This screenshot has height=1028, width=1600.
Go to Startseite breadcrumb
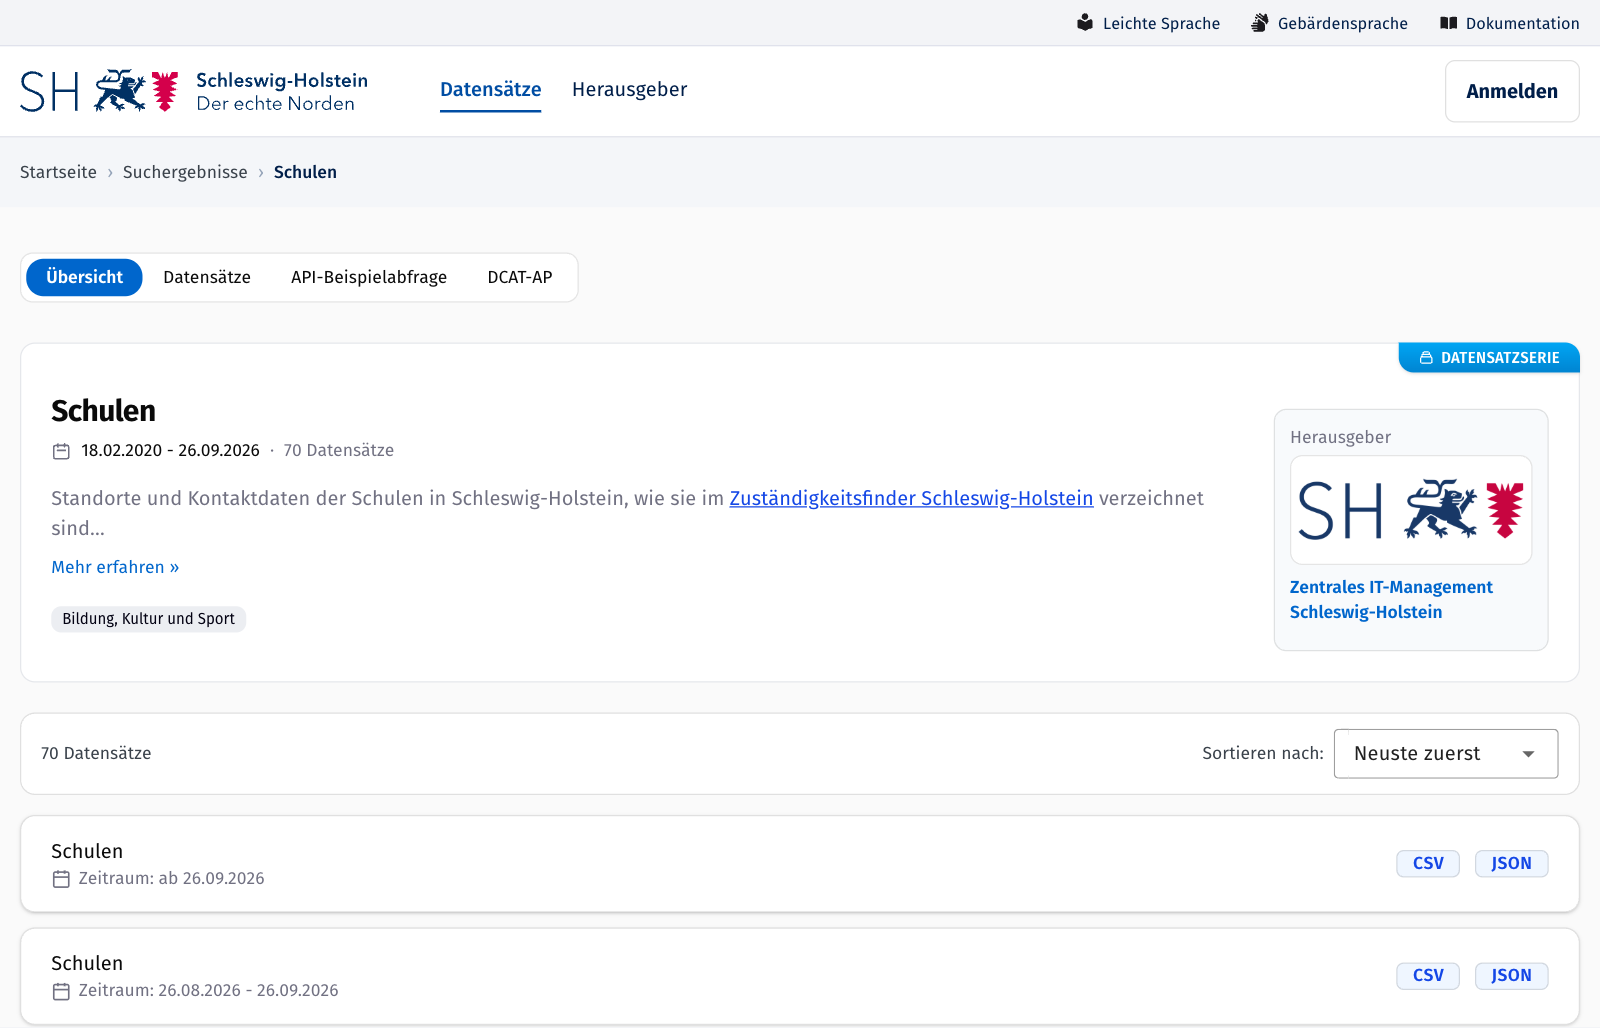[58, 172]
